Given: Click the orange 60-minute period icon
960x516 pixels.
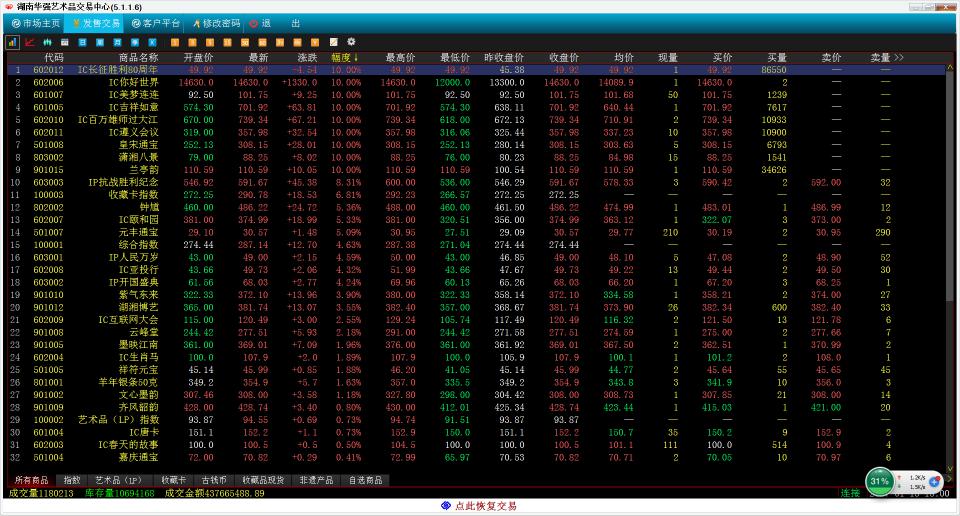Looking at the screenshot, I should coord(263,42).
